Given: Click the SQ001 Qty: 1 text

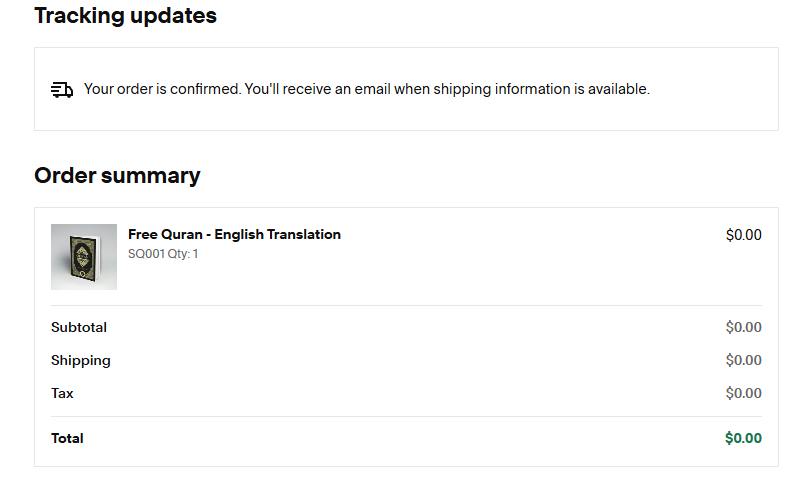Looking at the screenshot, I should 163,254.
